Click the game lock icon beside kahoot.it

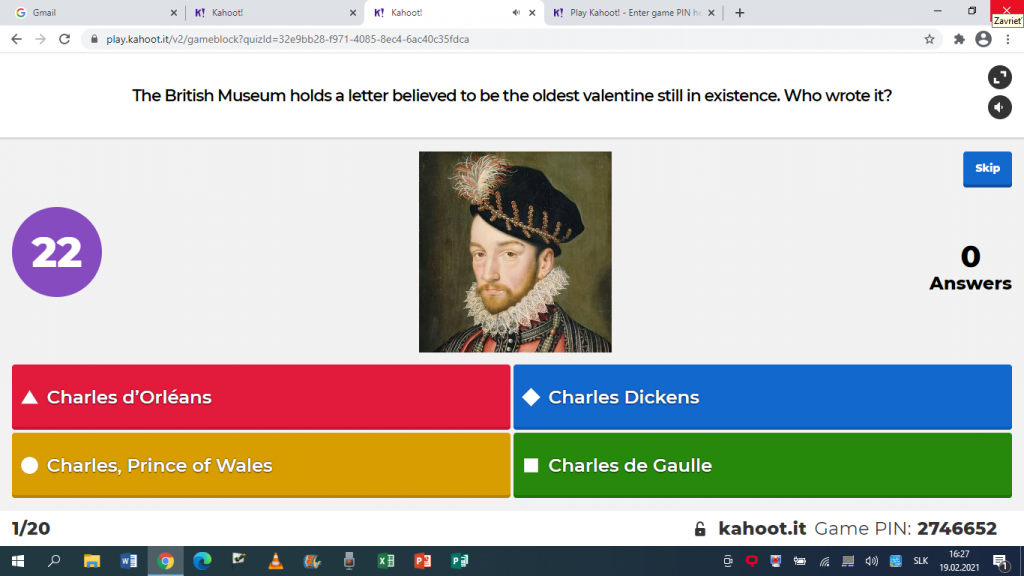(699, 528)
